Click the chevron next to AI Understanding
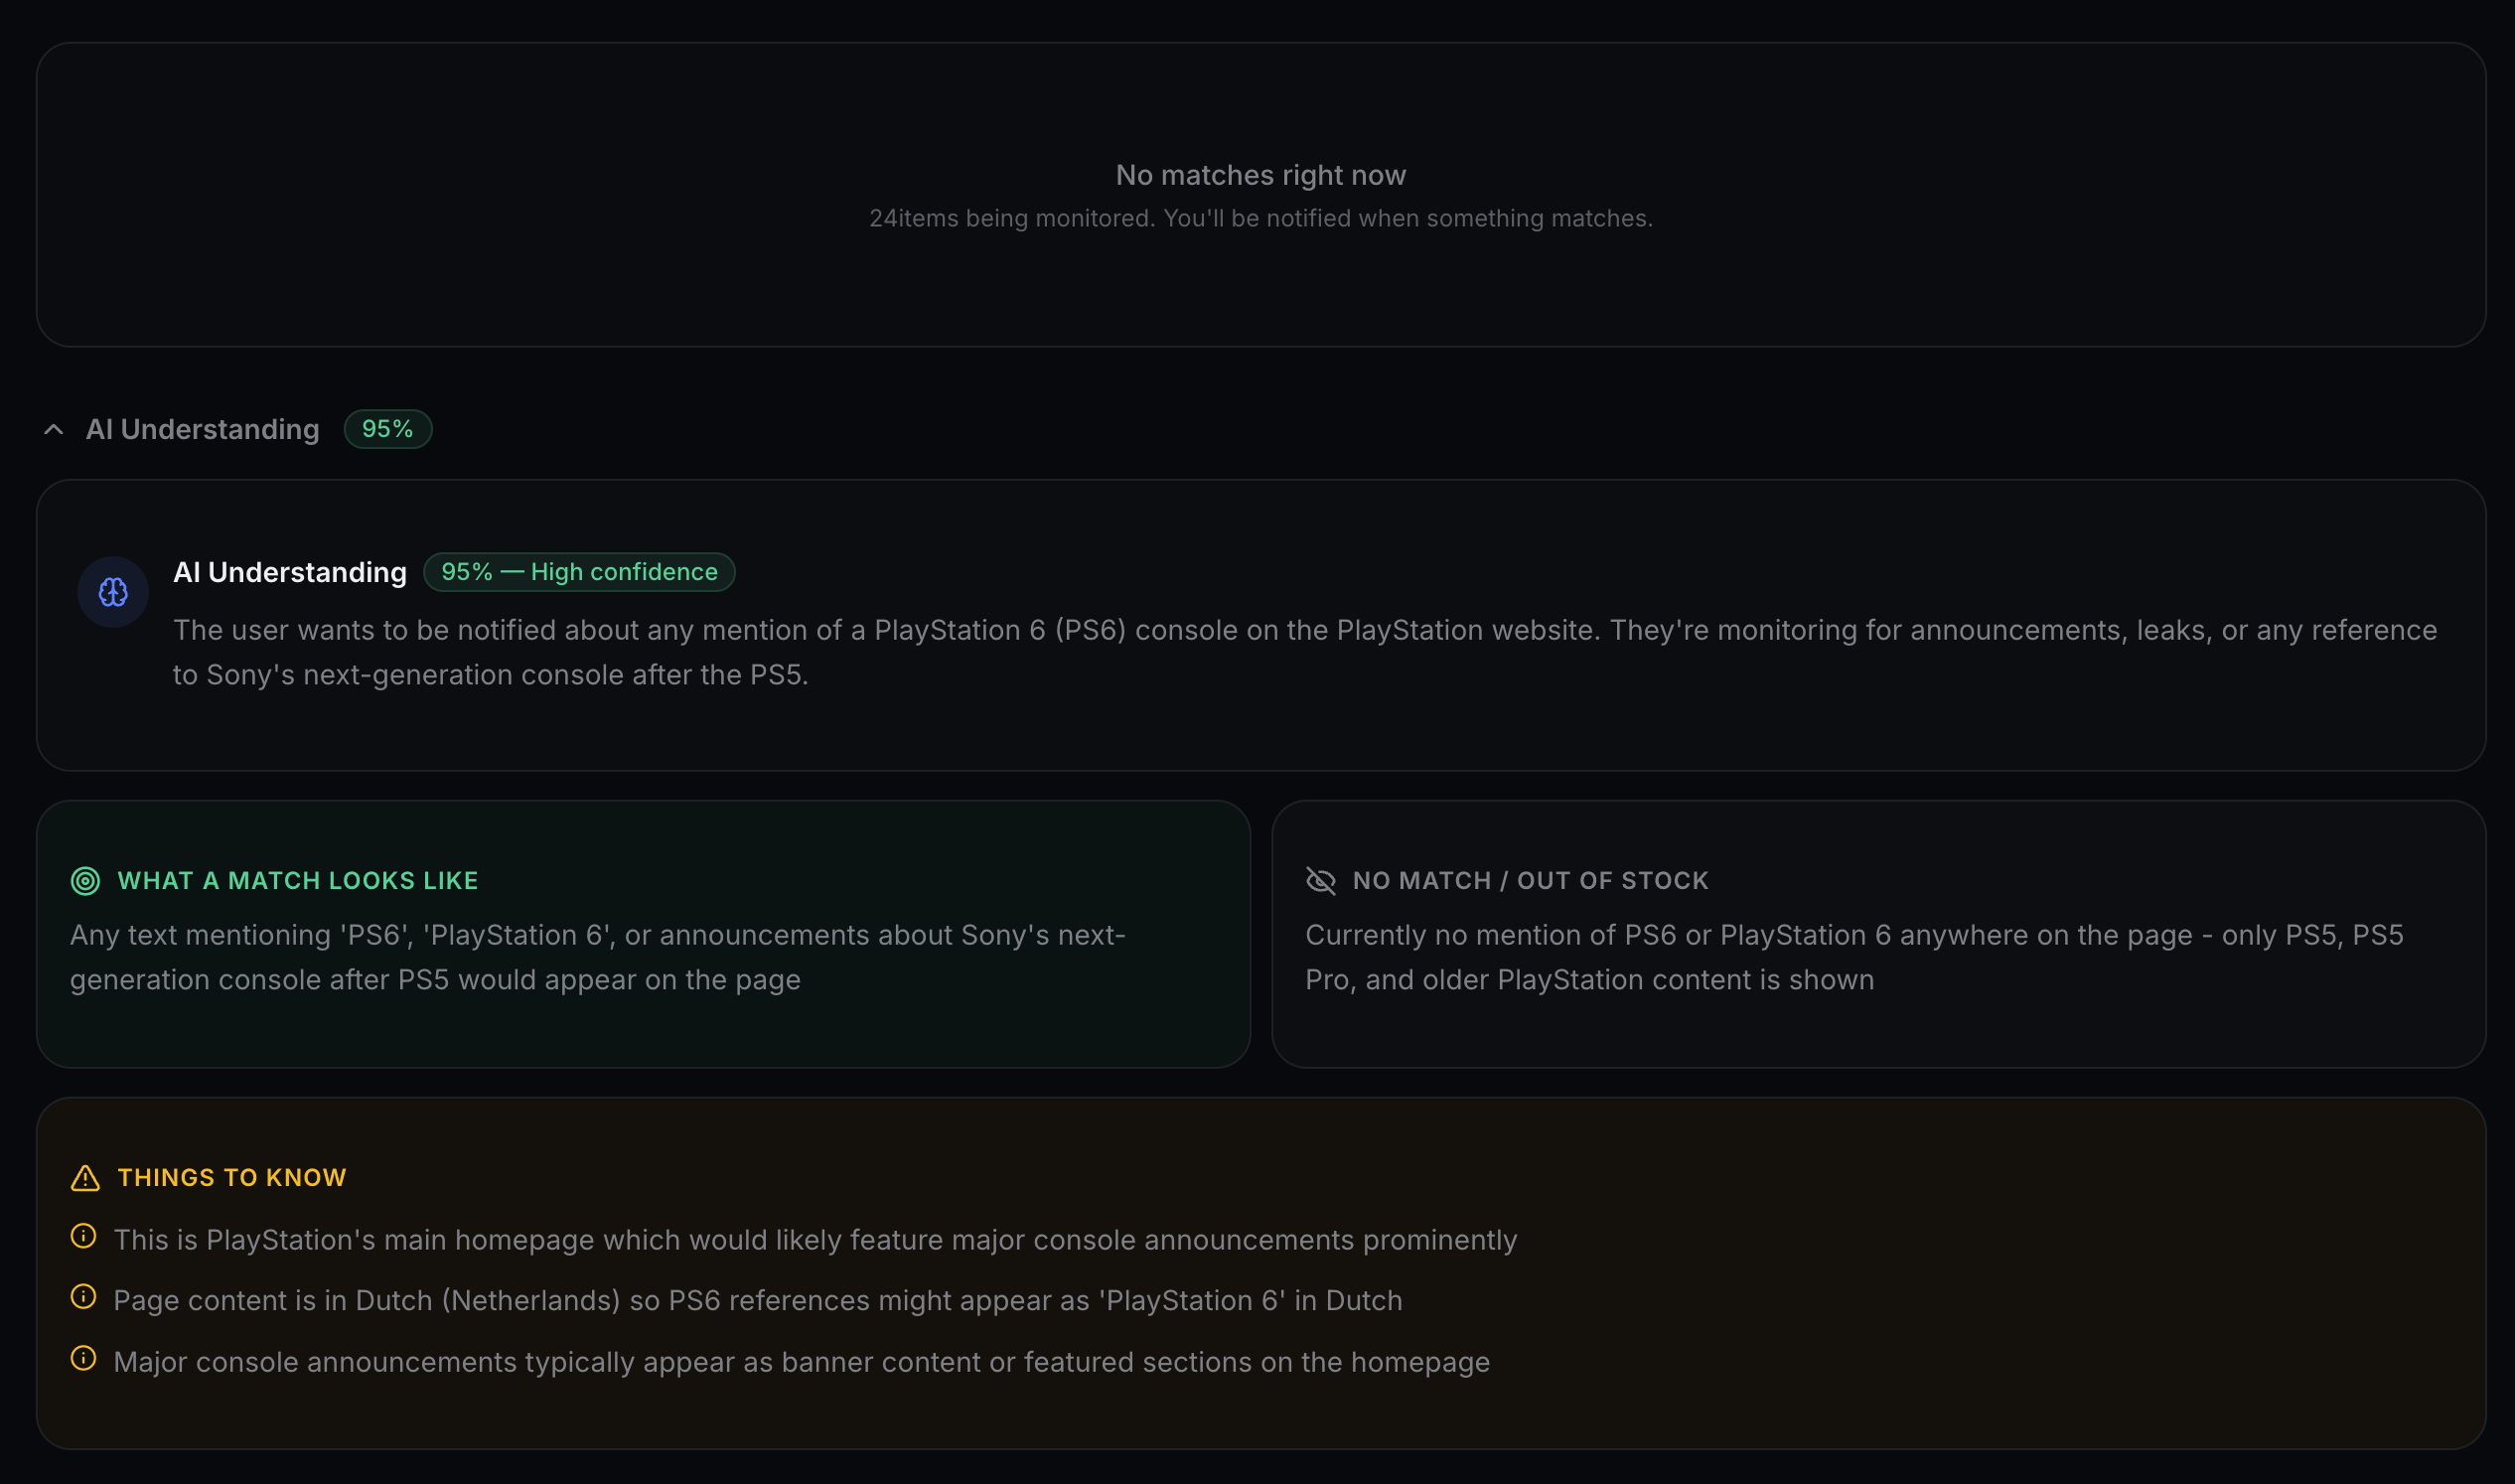2515x1484 pixels. [x=56, y=430]
